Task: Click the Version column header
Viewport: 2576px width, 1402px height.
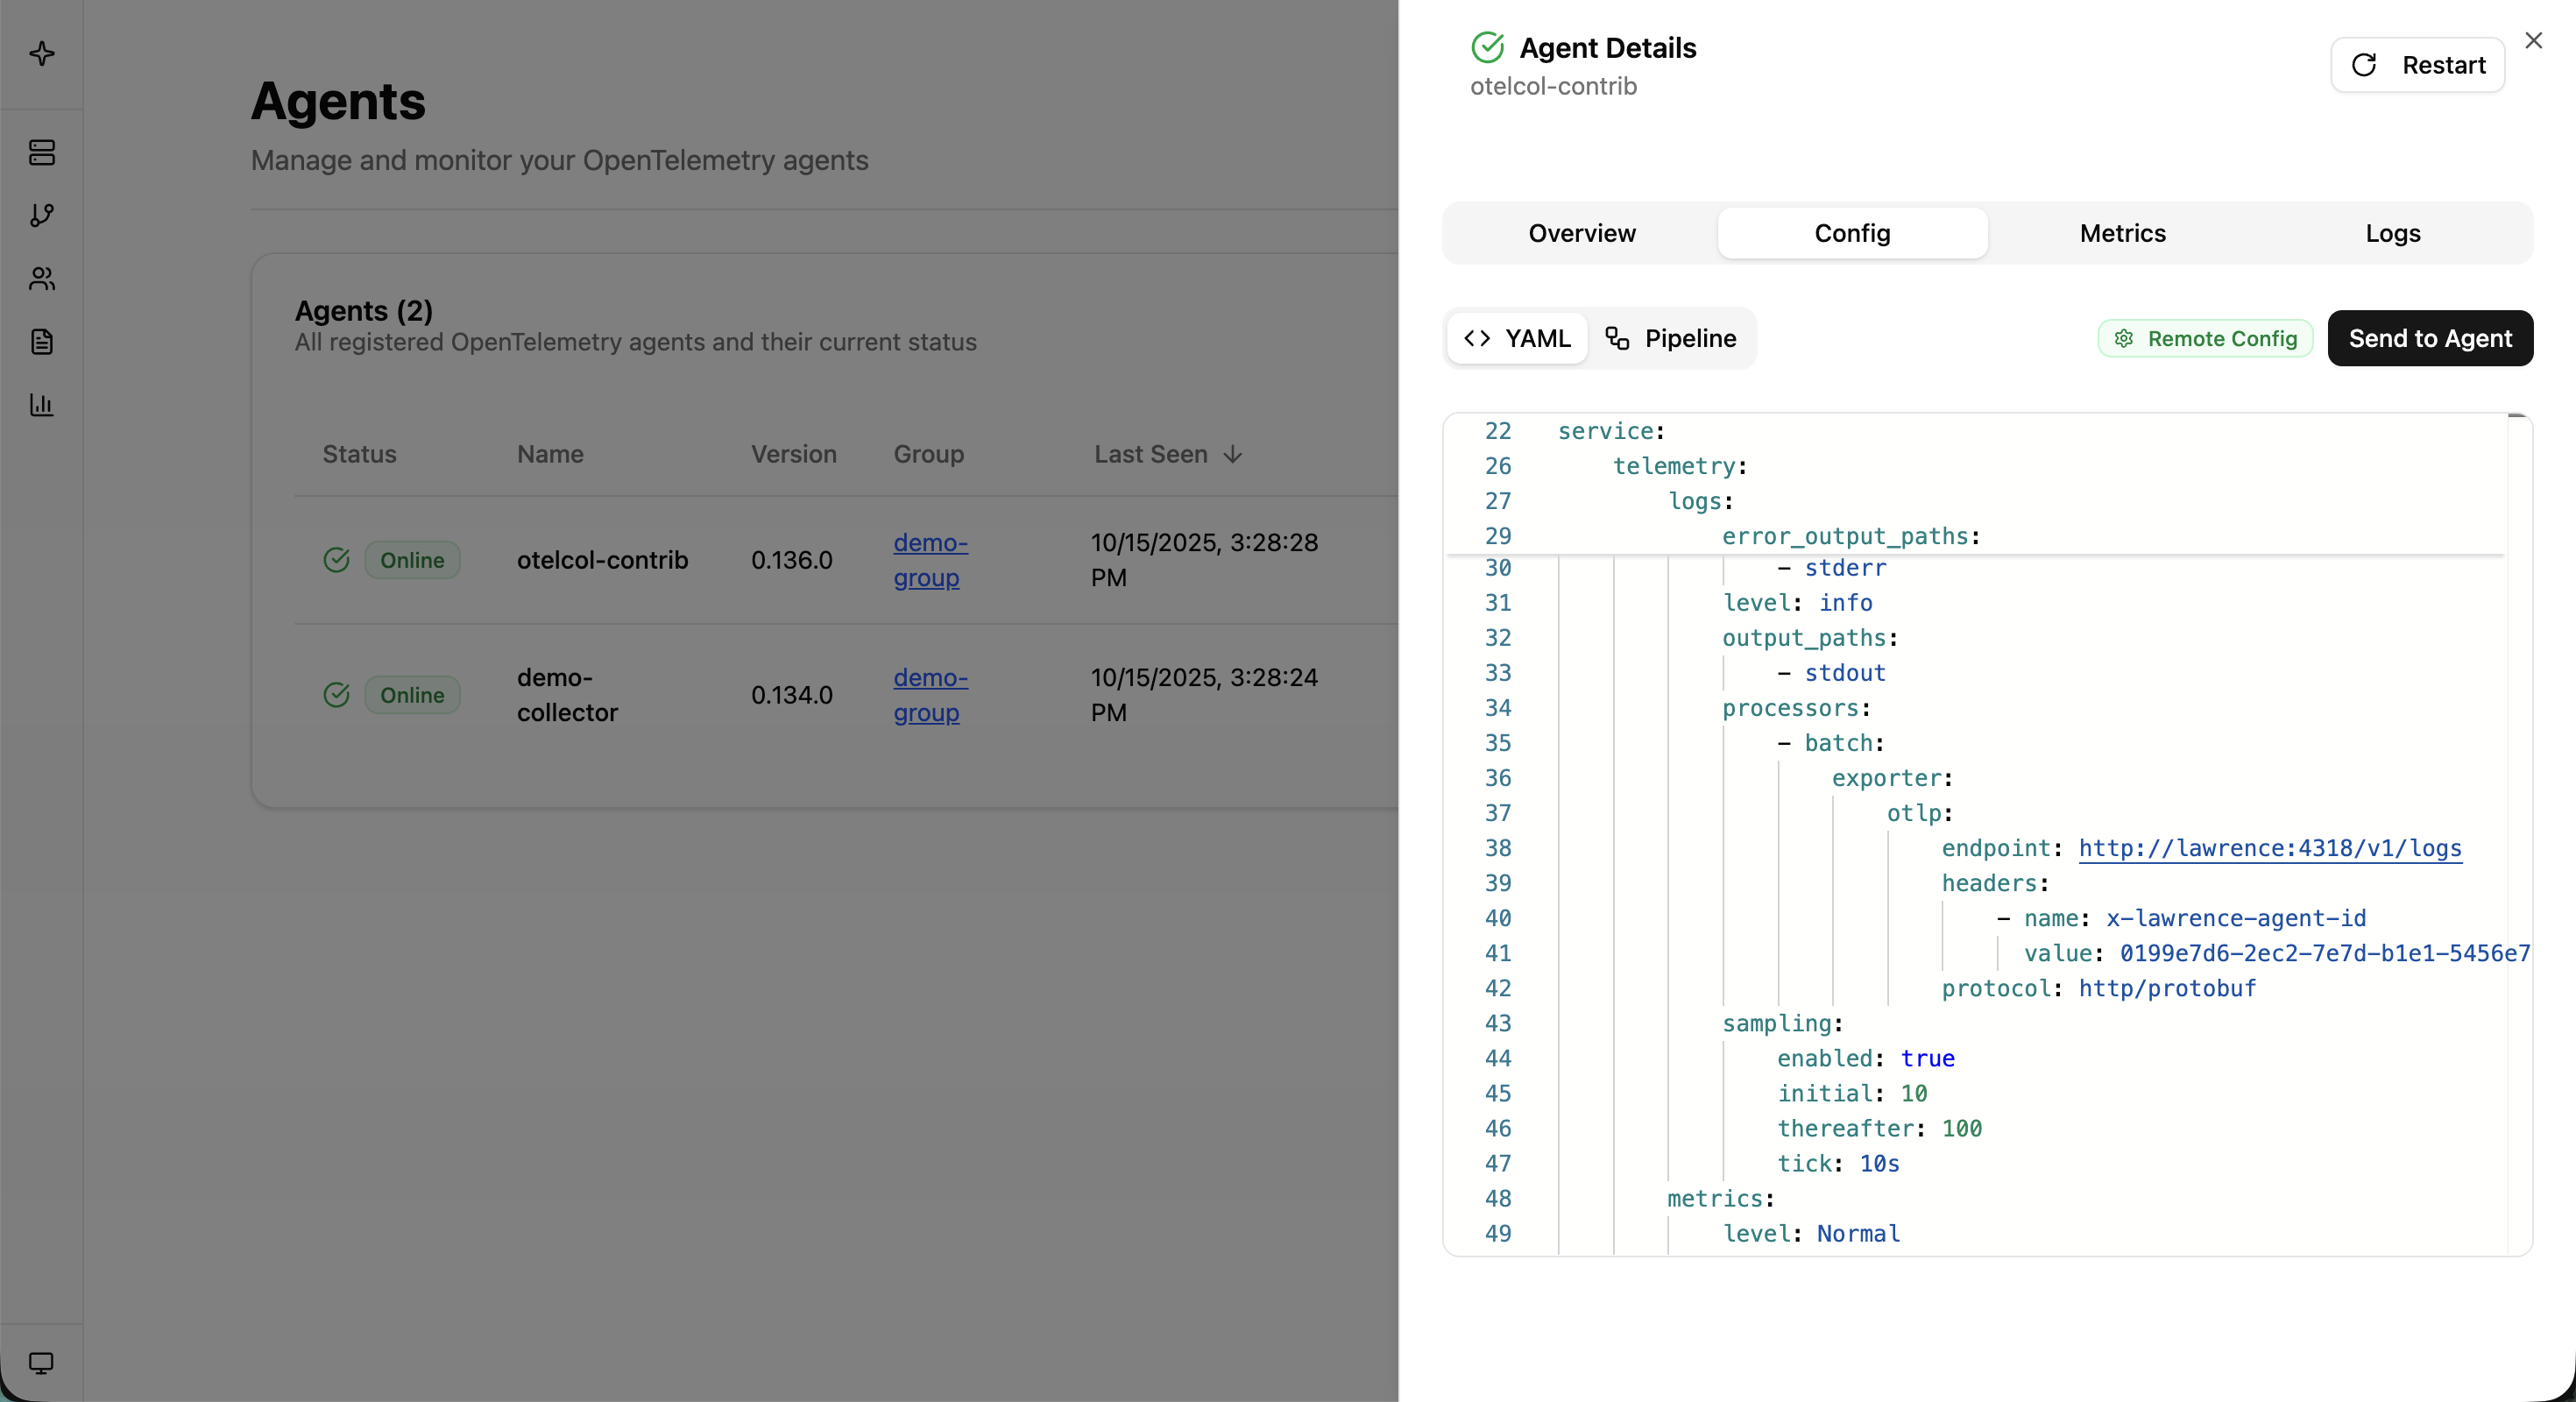Action: click(x=793, y=454)
